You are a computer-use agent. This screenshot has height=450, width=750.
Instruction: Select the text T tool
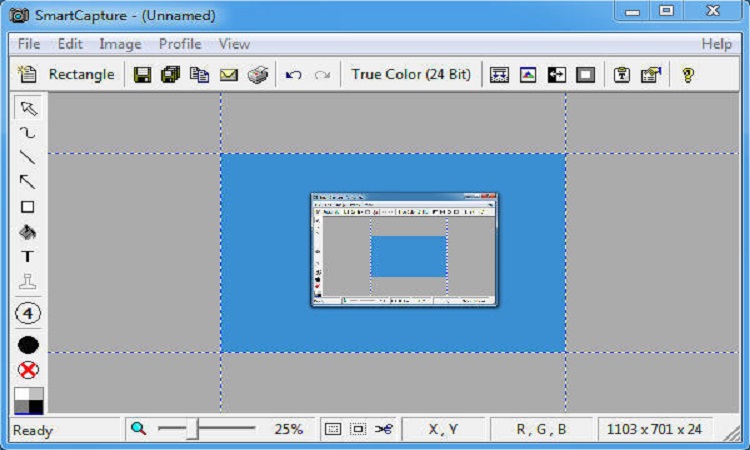(x=28, y=257)
